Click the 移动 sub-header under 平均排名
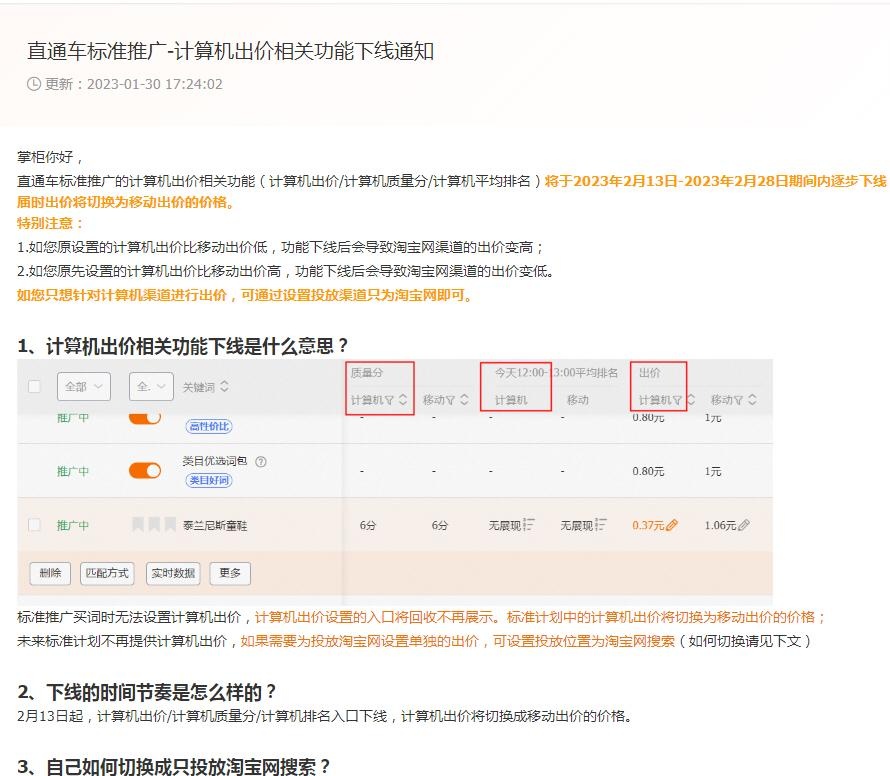This screenshot has width=890, height=776. click(x=577, y=400)
